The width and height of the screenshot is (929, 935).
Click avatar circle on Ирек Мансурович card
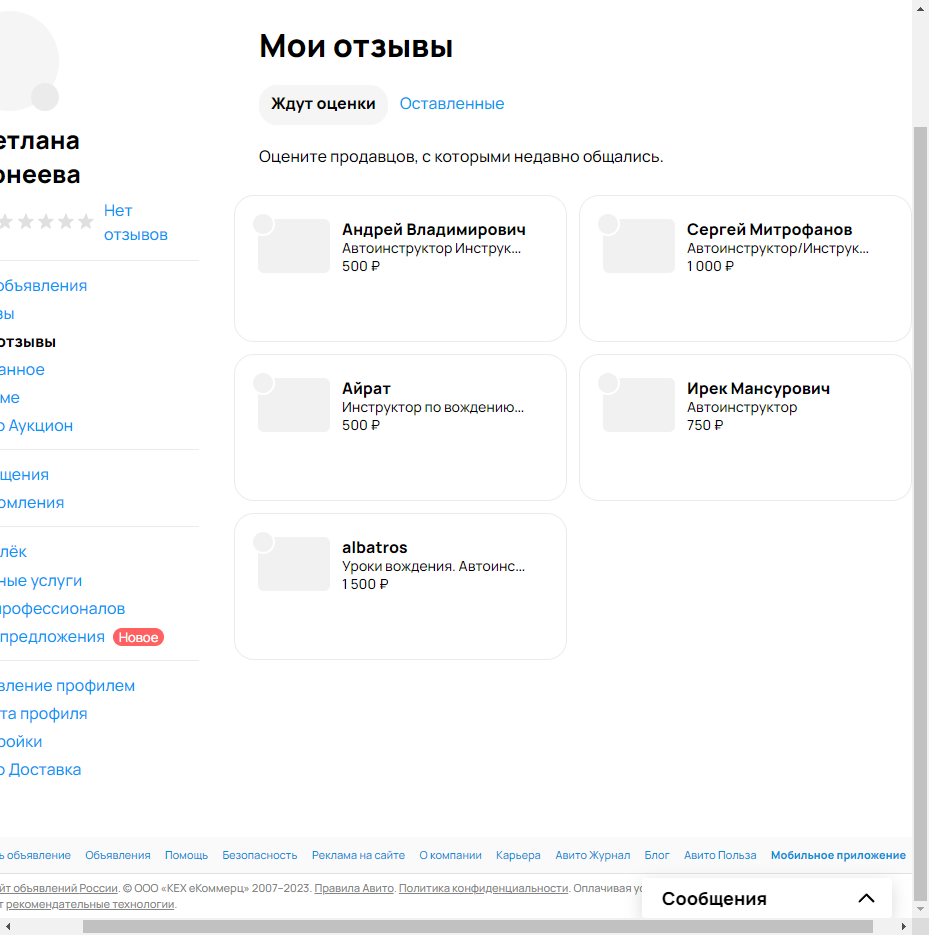coord(608,383)
